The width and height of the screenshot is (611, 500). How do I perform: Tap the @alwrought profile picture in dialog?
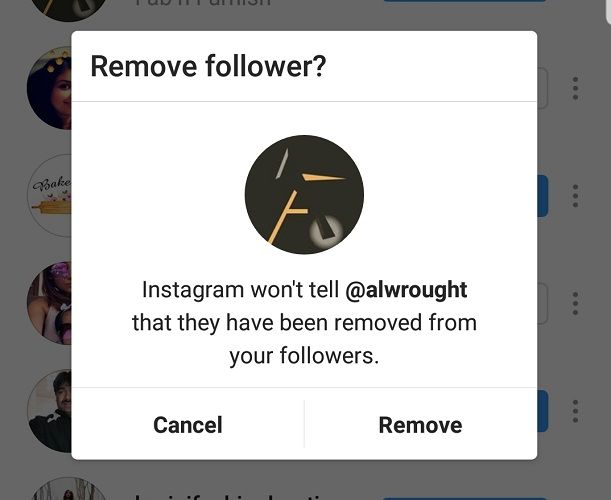pos(304,194)
